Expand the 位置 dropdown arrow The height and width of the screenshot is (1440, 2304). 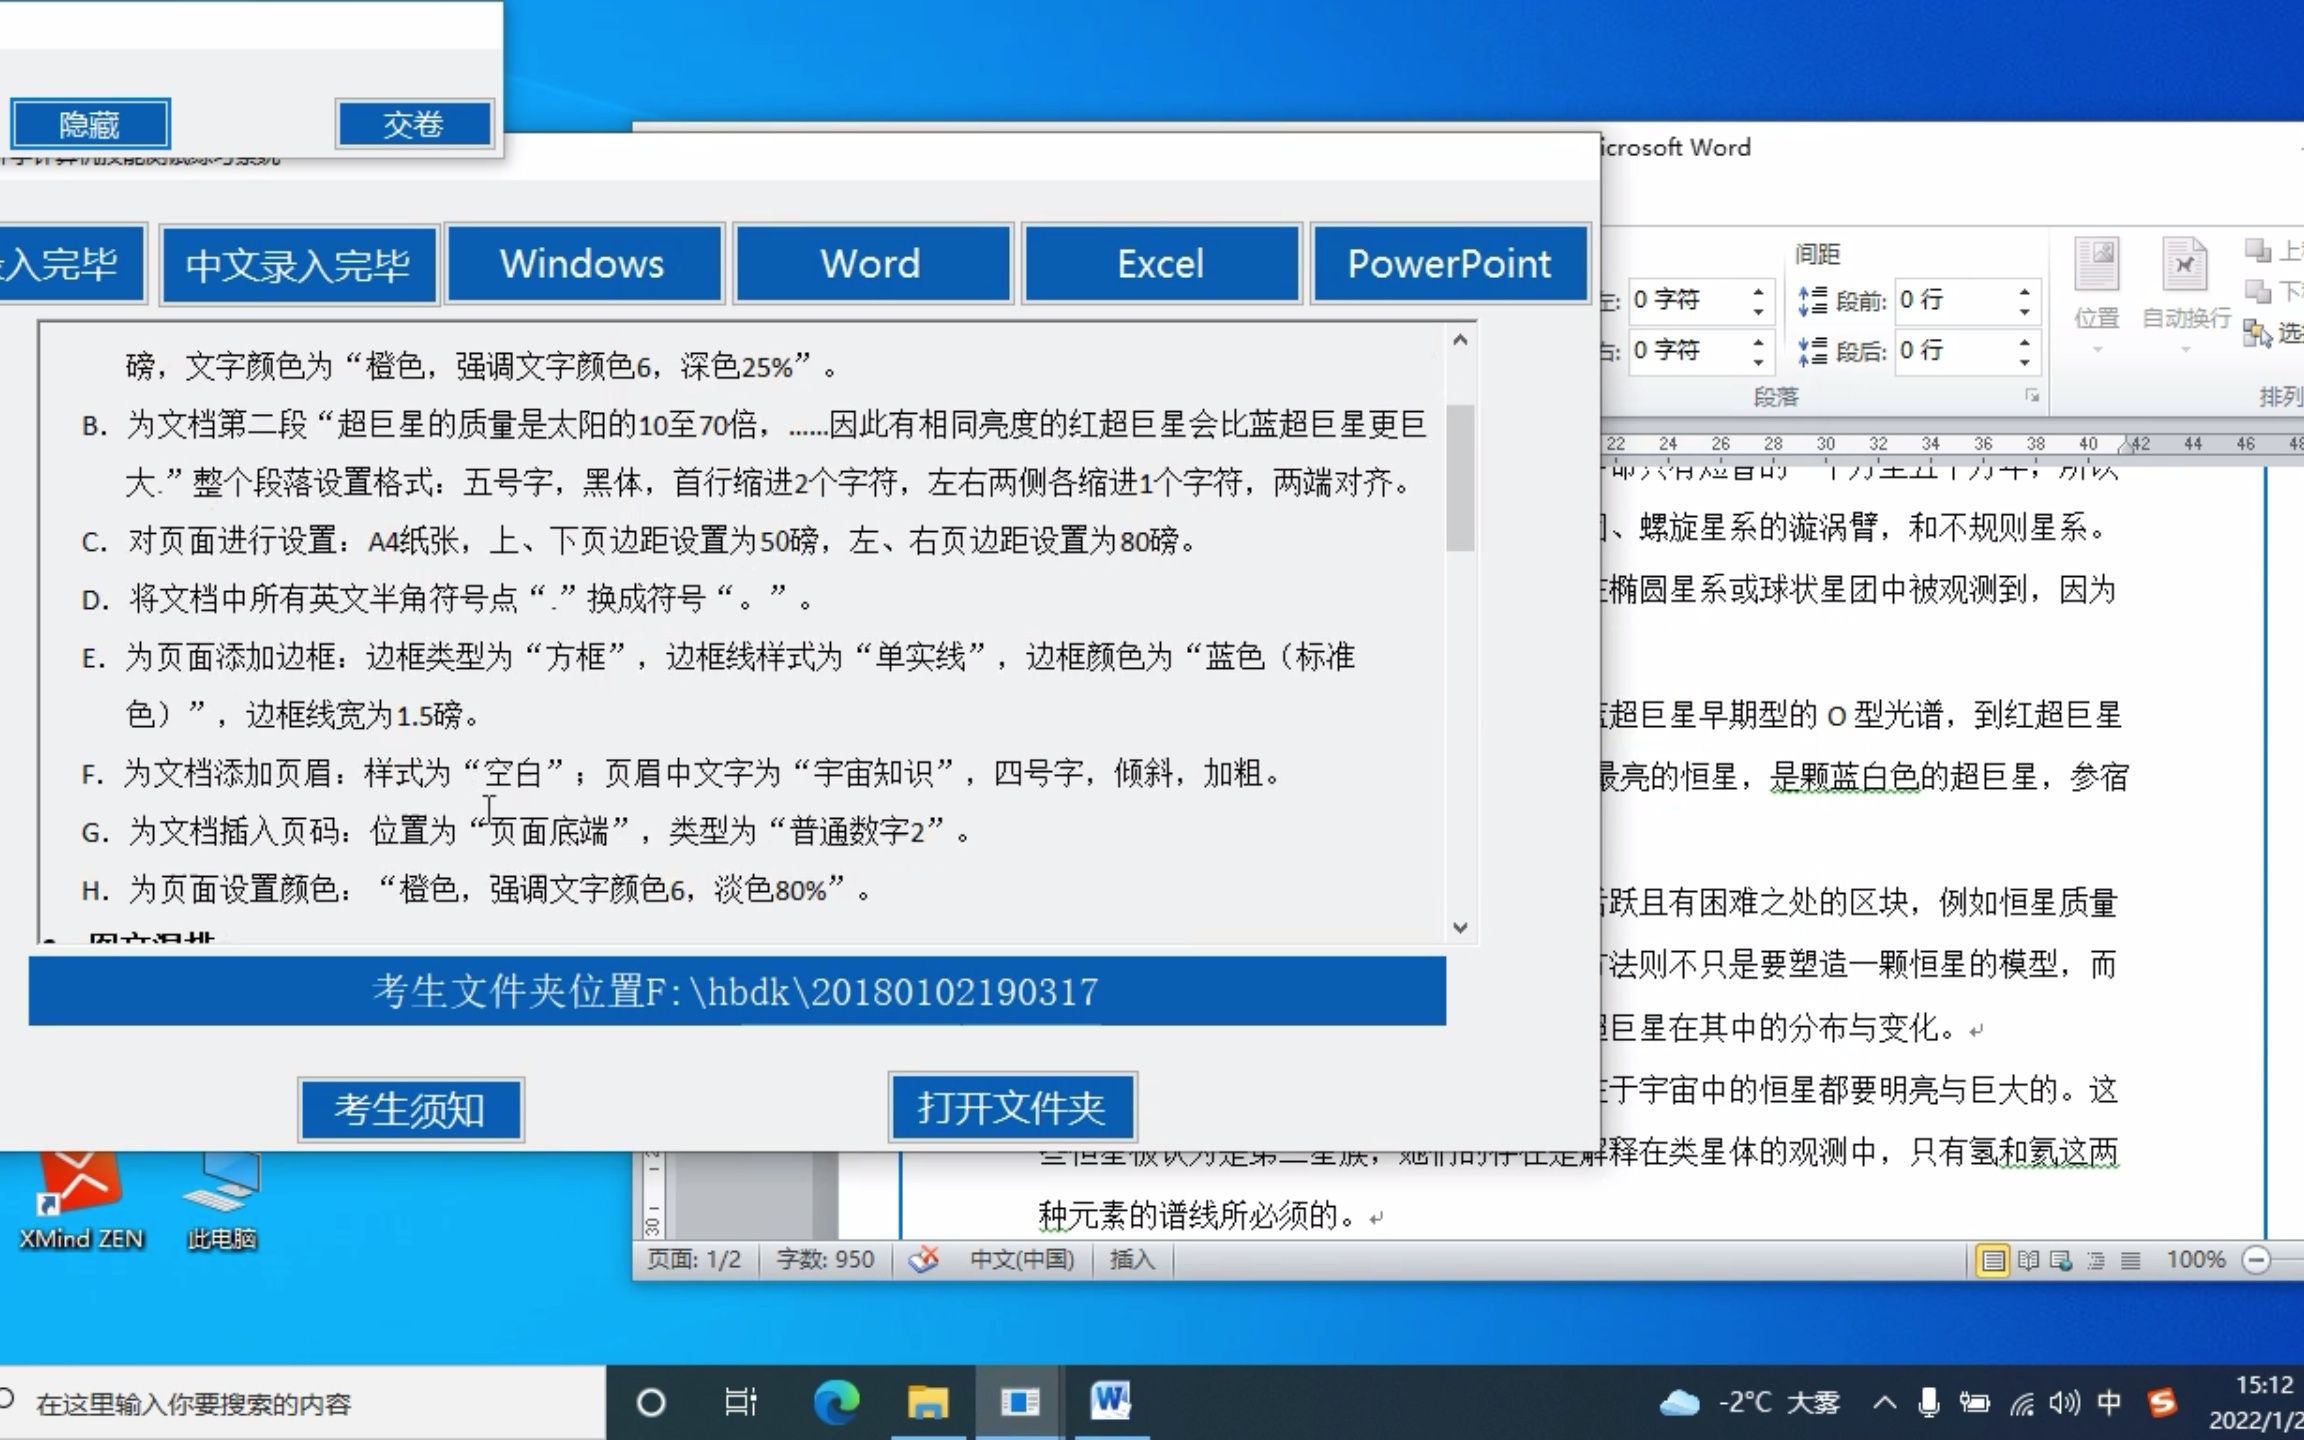click(x=2097, y=349)
